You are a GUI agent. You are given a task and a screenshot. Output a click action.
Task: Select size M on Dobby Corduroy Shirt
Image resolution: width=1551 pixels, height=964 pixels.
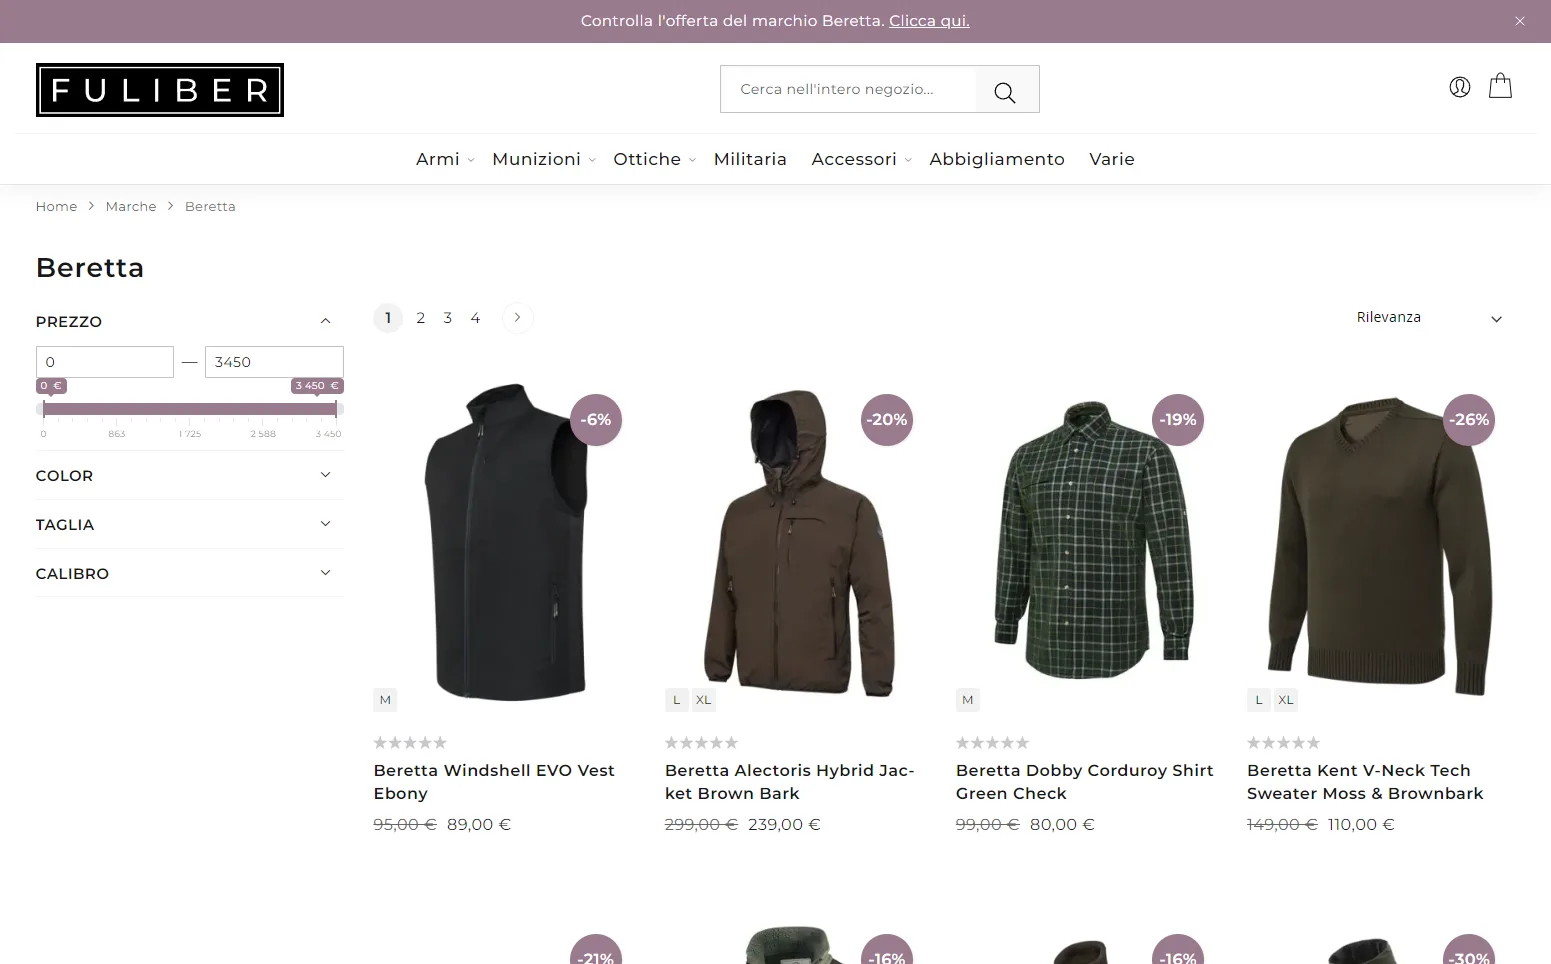pyautogui.click(x=968, y=700)
